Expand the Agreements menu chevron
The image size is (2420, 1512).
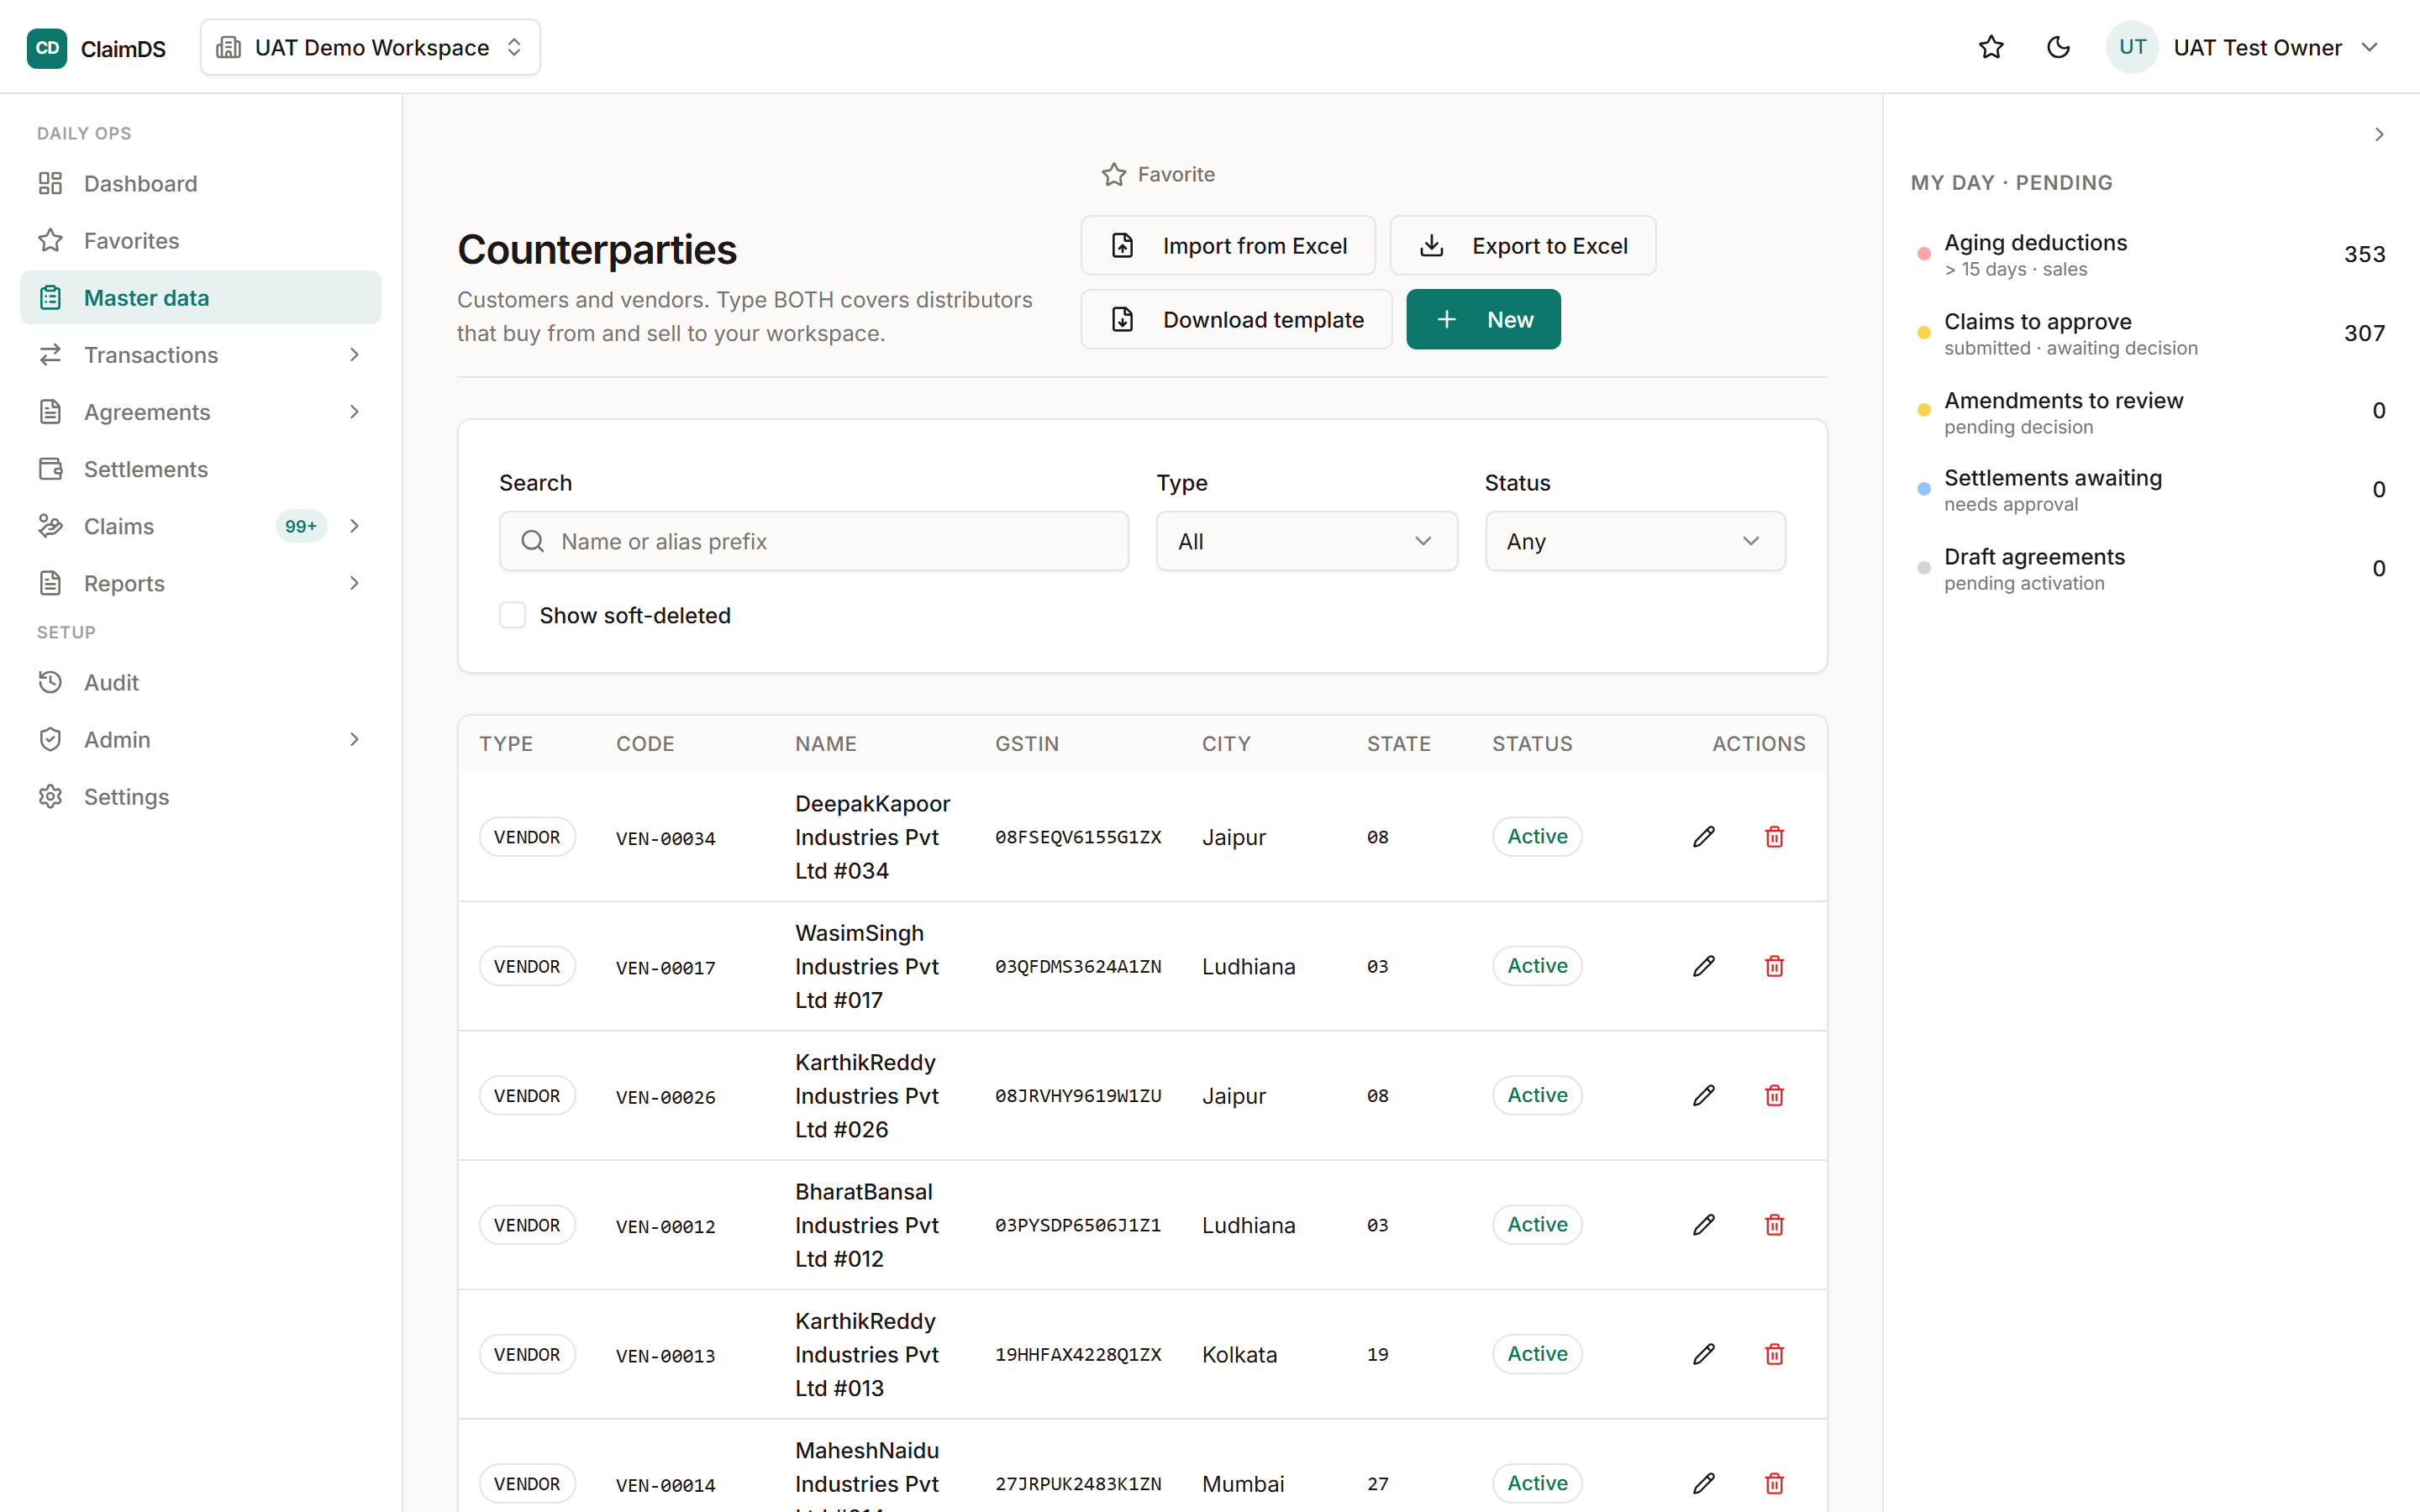point(354,412)
